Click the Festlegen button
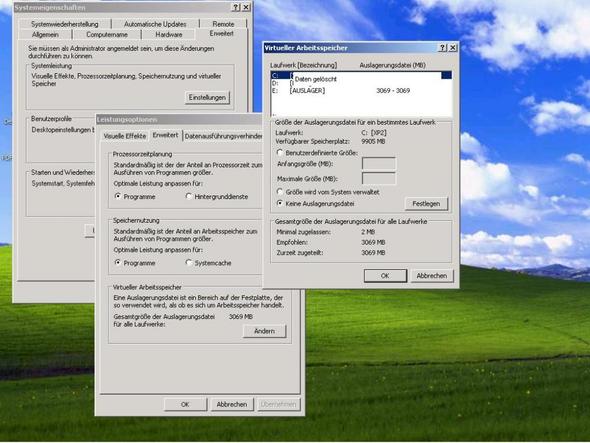 [x=426, y=204]
